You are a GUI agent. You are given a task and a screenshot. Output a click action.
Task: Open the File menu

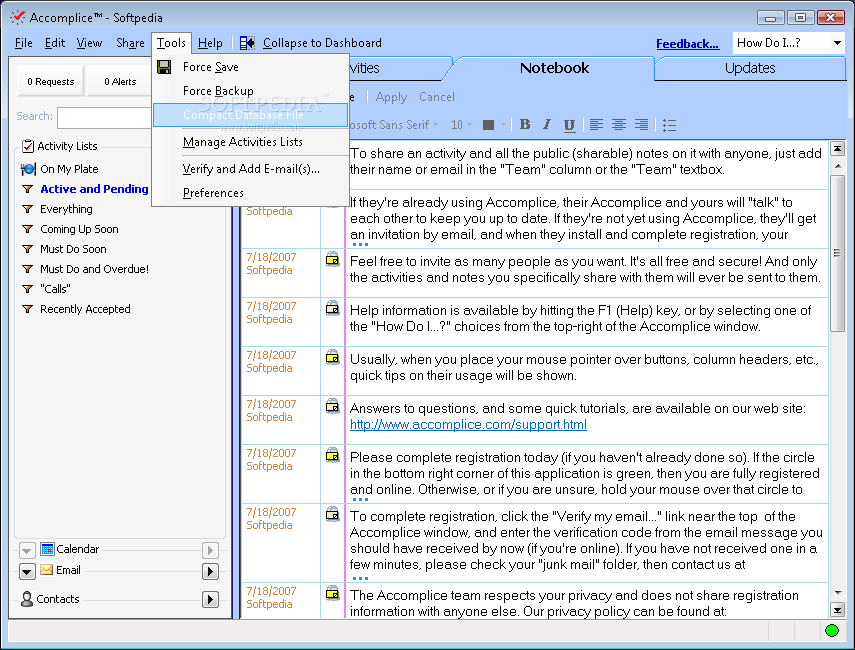tap(23, 43)
